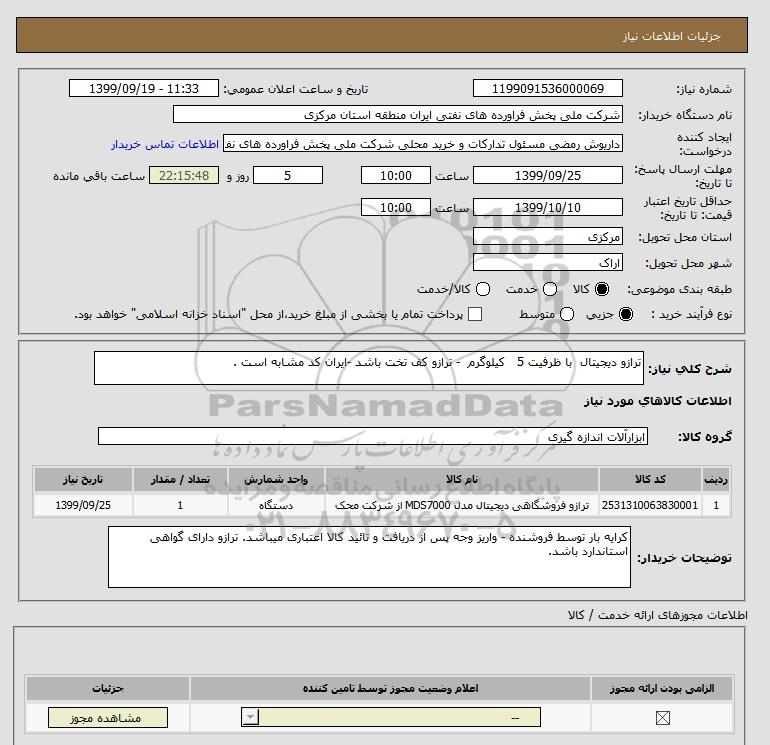770x745 pixels.
Task: Click the کد کالا column header
Action: point(650,479)
